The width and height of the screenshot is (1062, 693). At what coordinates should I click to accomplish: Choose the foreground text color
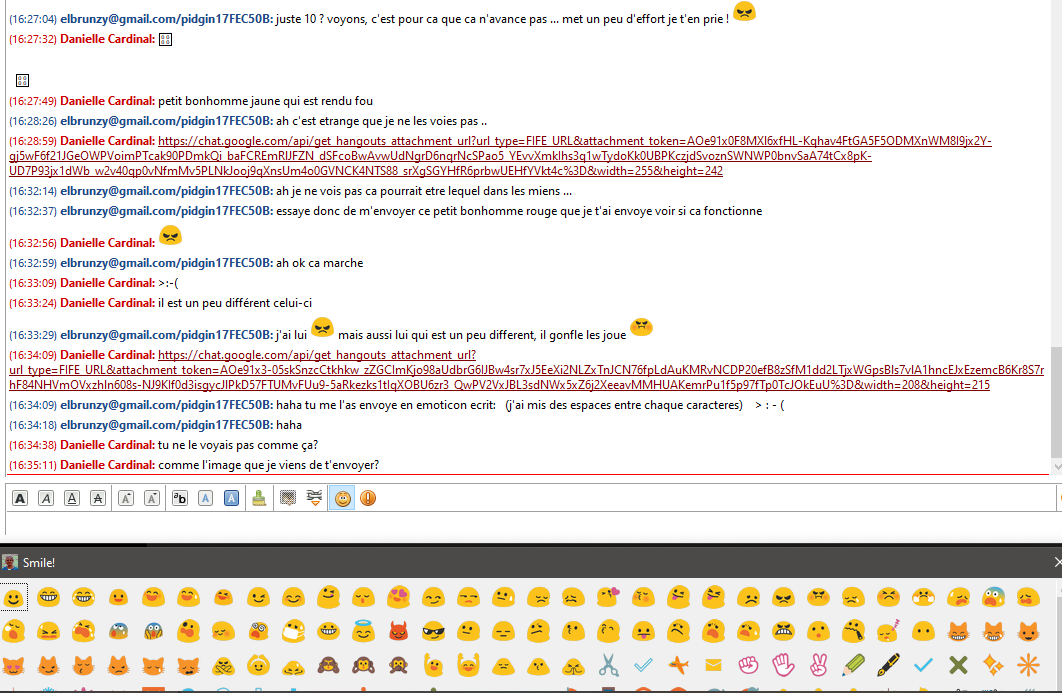tap(205, 499)
